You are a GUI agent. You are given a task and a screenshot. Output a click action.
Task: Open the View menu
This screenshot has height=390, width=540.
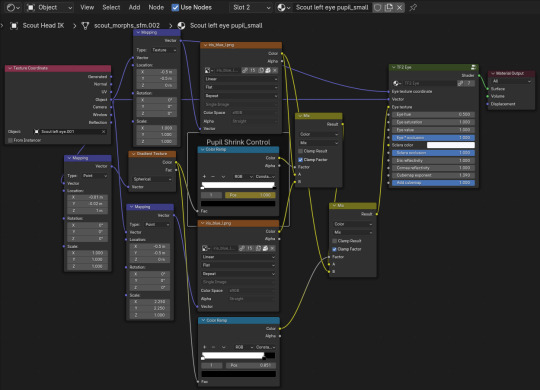pyautogui.click(x=87, y=7)
